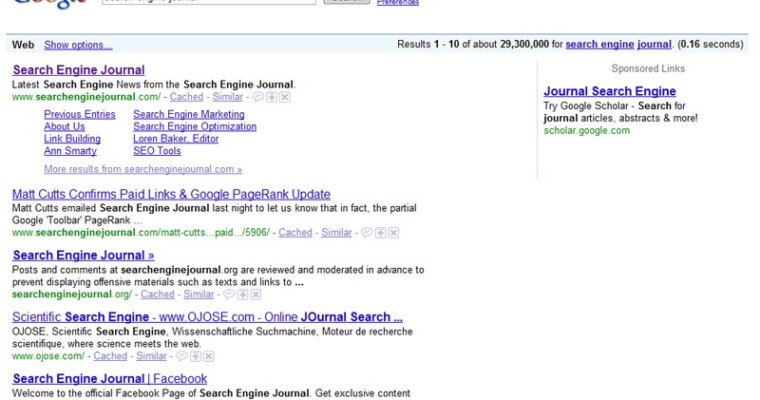Open Matt Cutts Confirms Paid Links result
The height and width of the screenshot is (400, 760).
[x=171, y=194]
